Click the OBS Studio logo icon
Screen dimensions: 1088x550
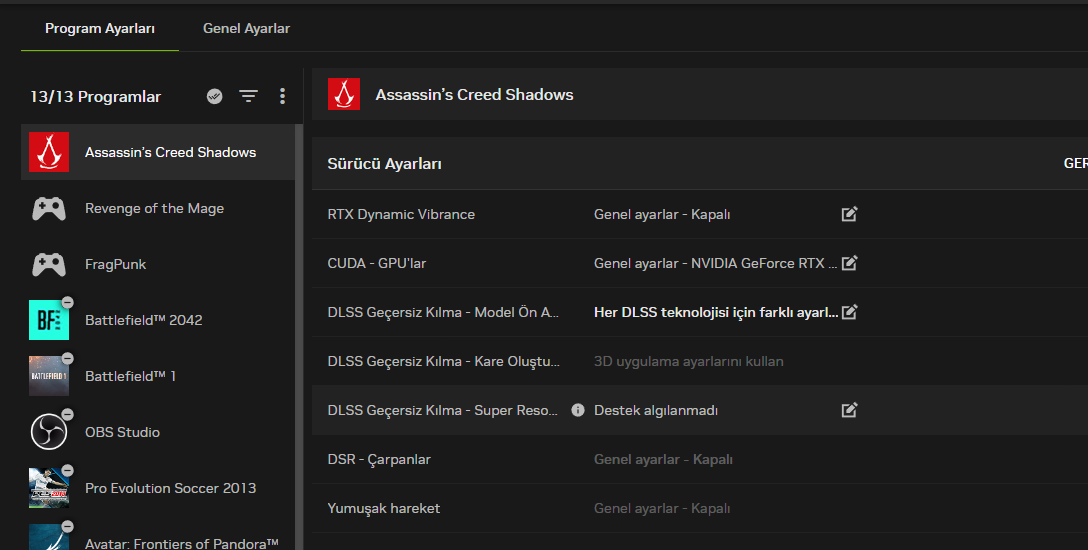[49, 432]
